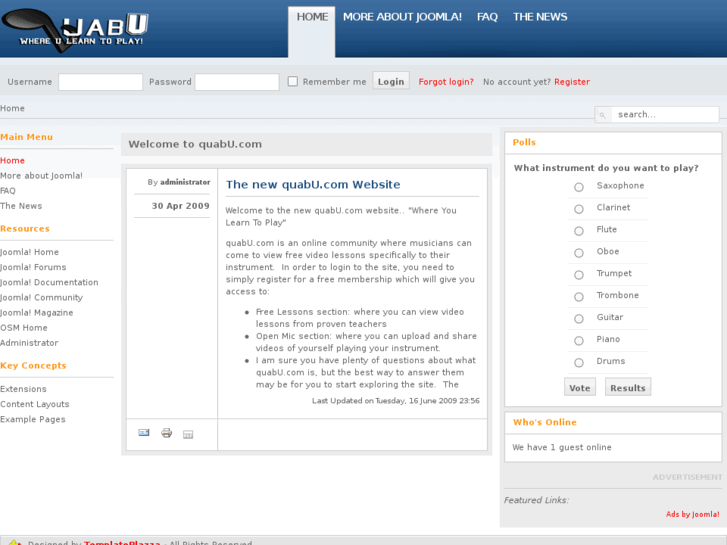The image size is (727, 545).
Task: Open The News sidebar menu item
Action: coord(21,206)
